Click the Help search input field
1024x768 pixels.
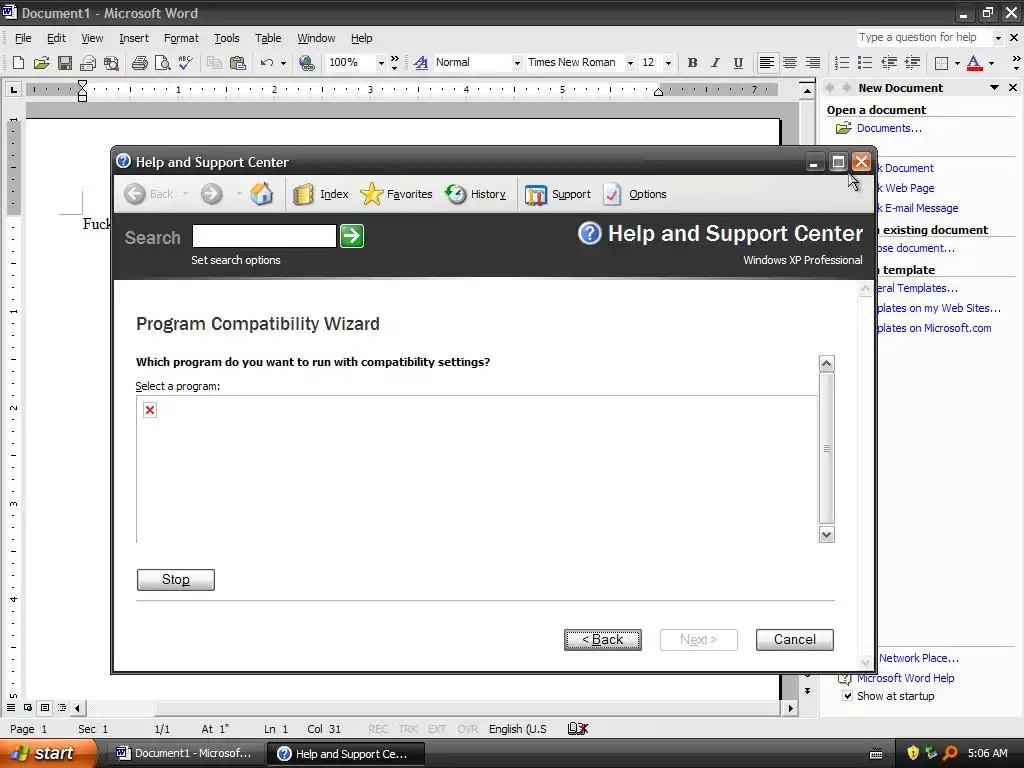pos(264,236)
